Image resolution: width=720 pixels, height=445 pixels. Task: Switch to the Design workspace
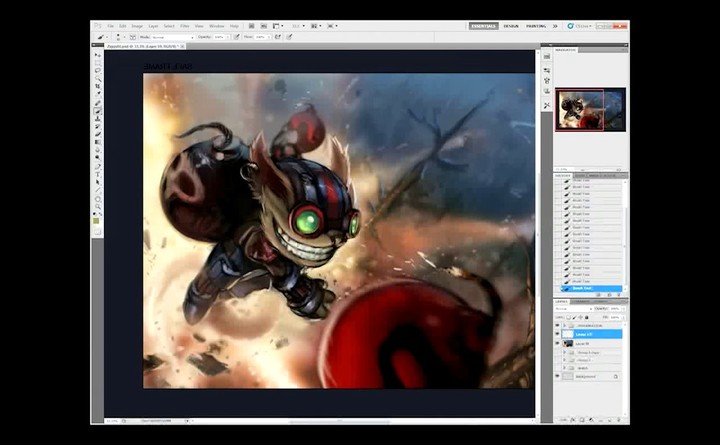pyautogui.click(x=511, y=26)
